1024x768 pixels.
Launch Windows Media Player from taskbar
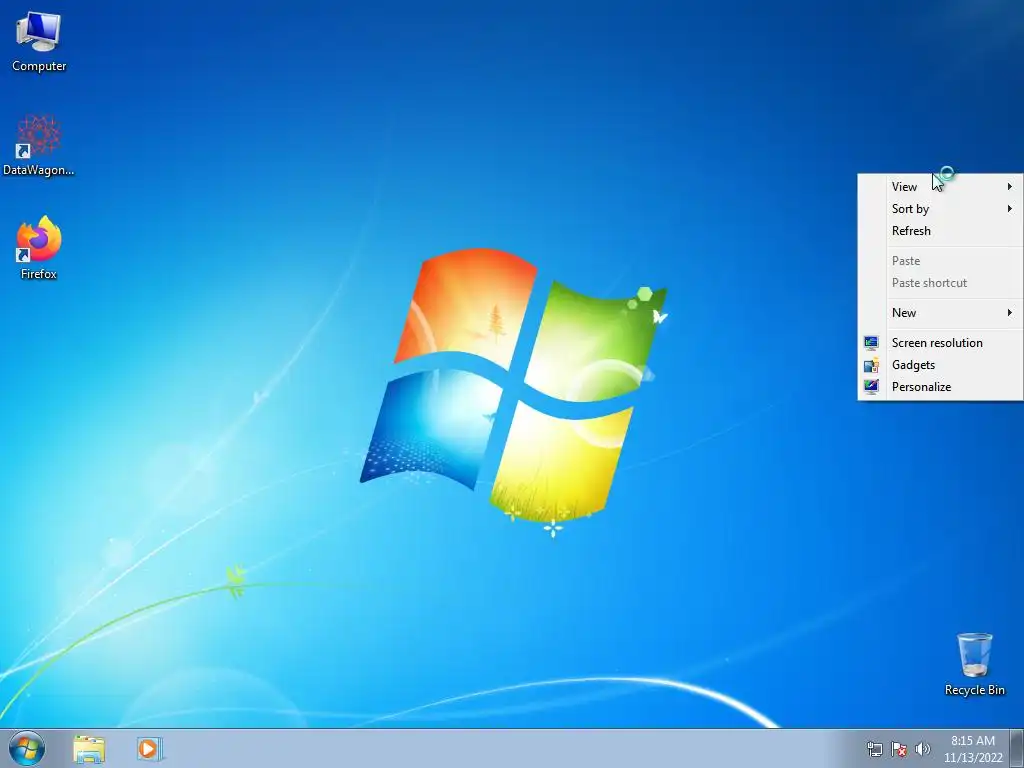[x=149, y=749]
